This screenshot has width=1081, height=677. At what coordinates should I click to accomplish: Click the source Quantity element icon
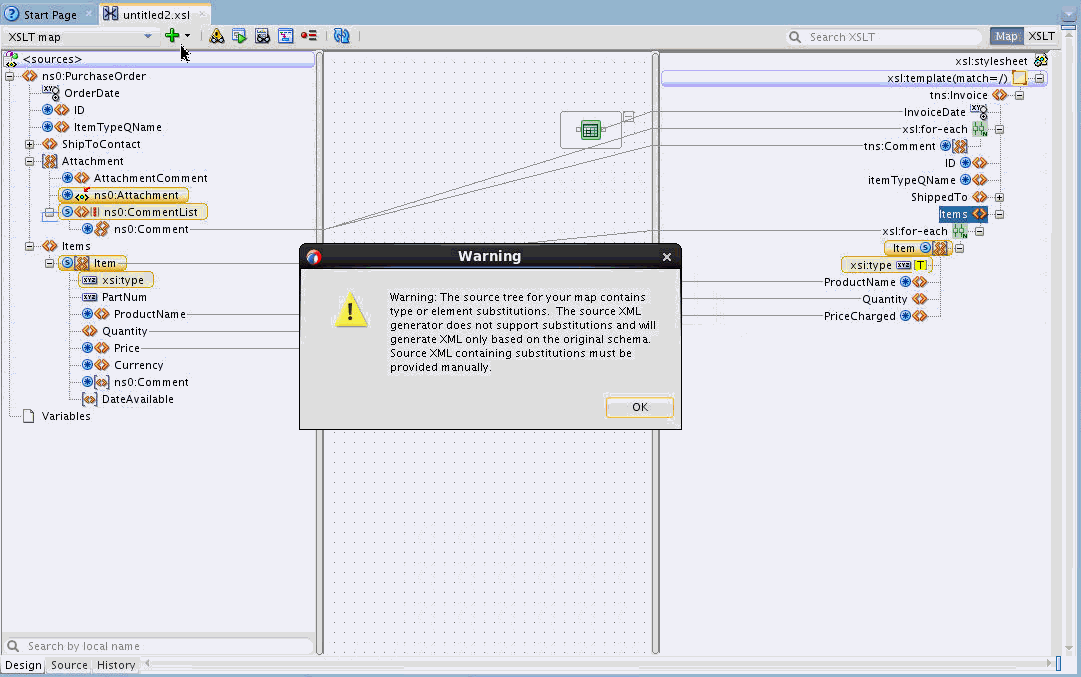pyautogui.click(x=89, y=331)
